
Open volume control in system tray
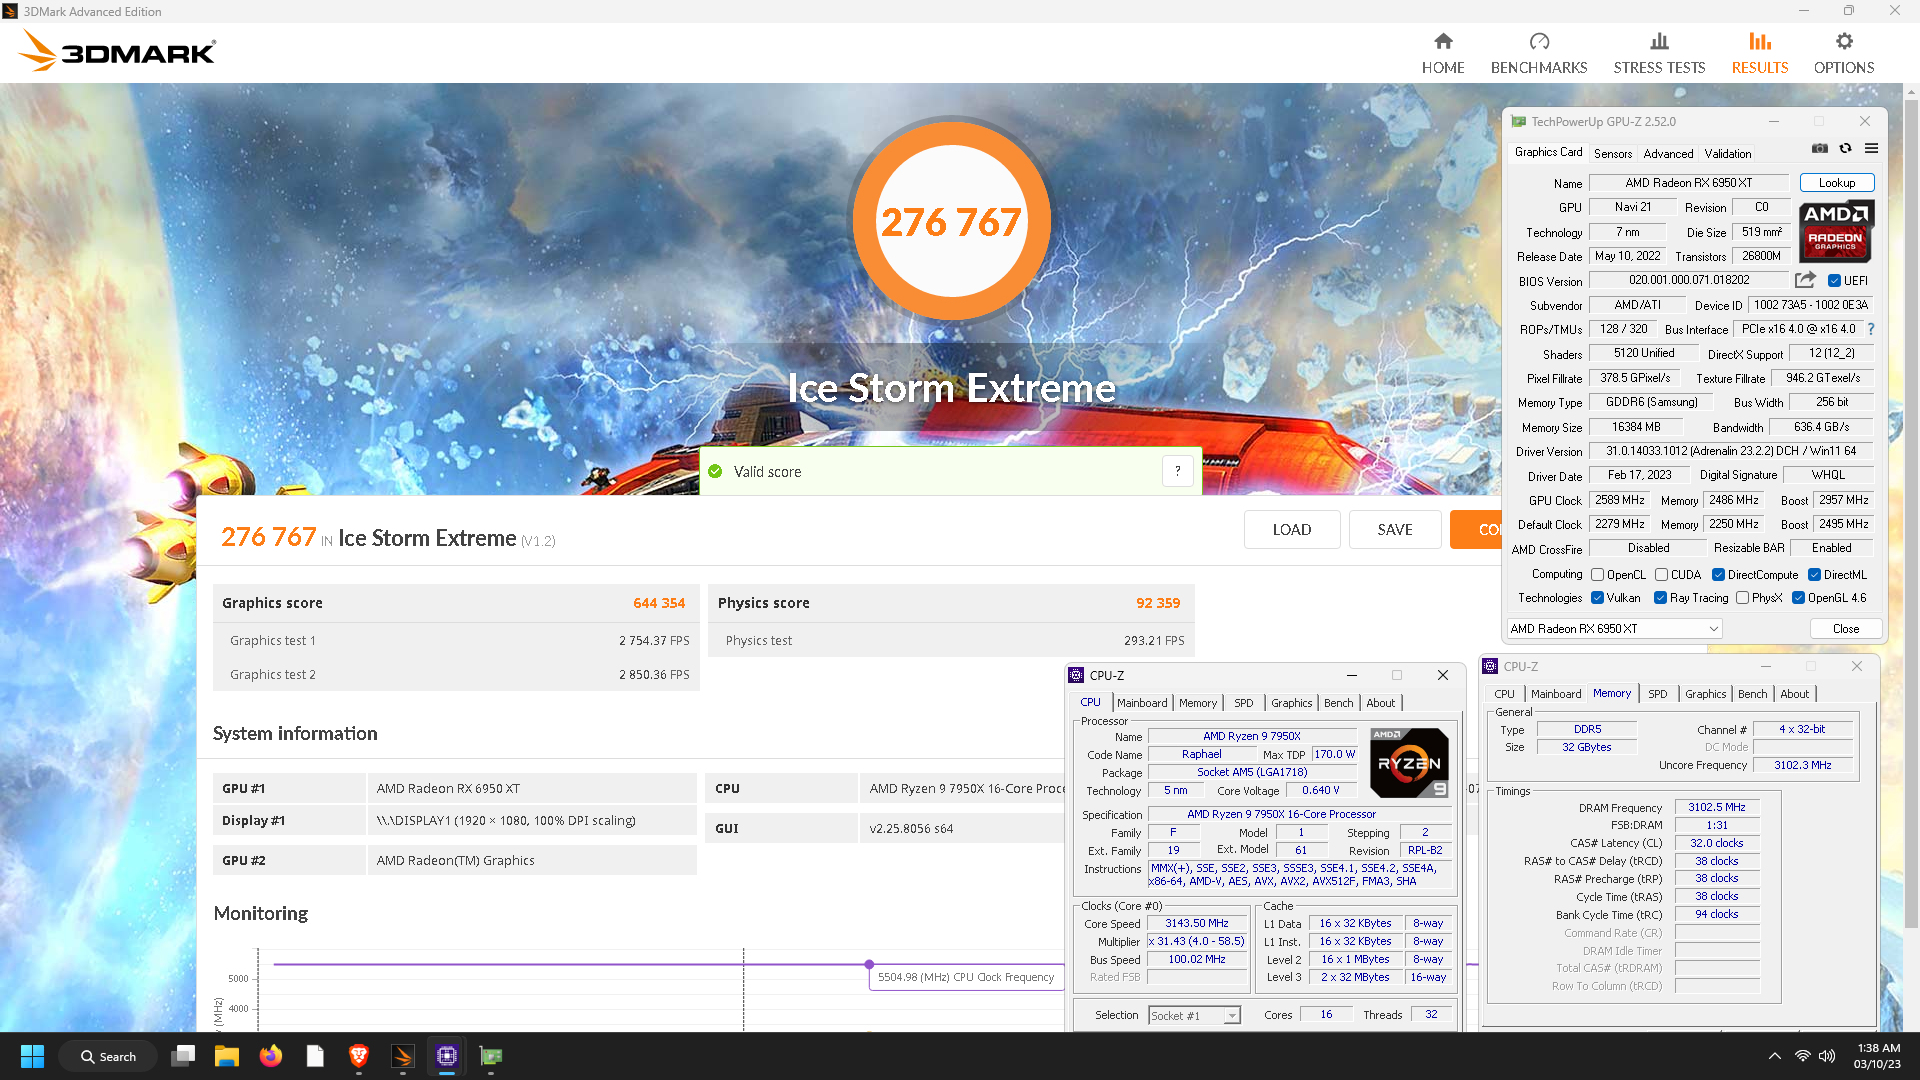pos(1827,1056)
